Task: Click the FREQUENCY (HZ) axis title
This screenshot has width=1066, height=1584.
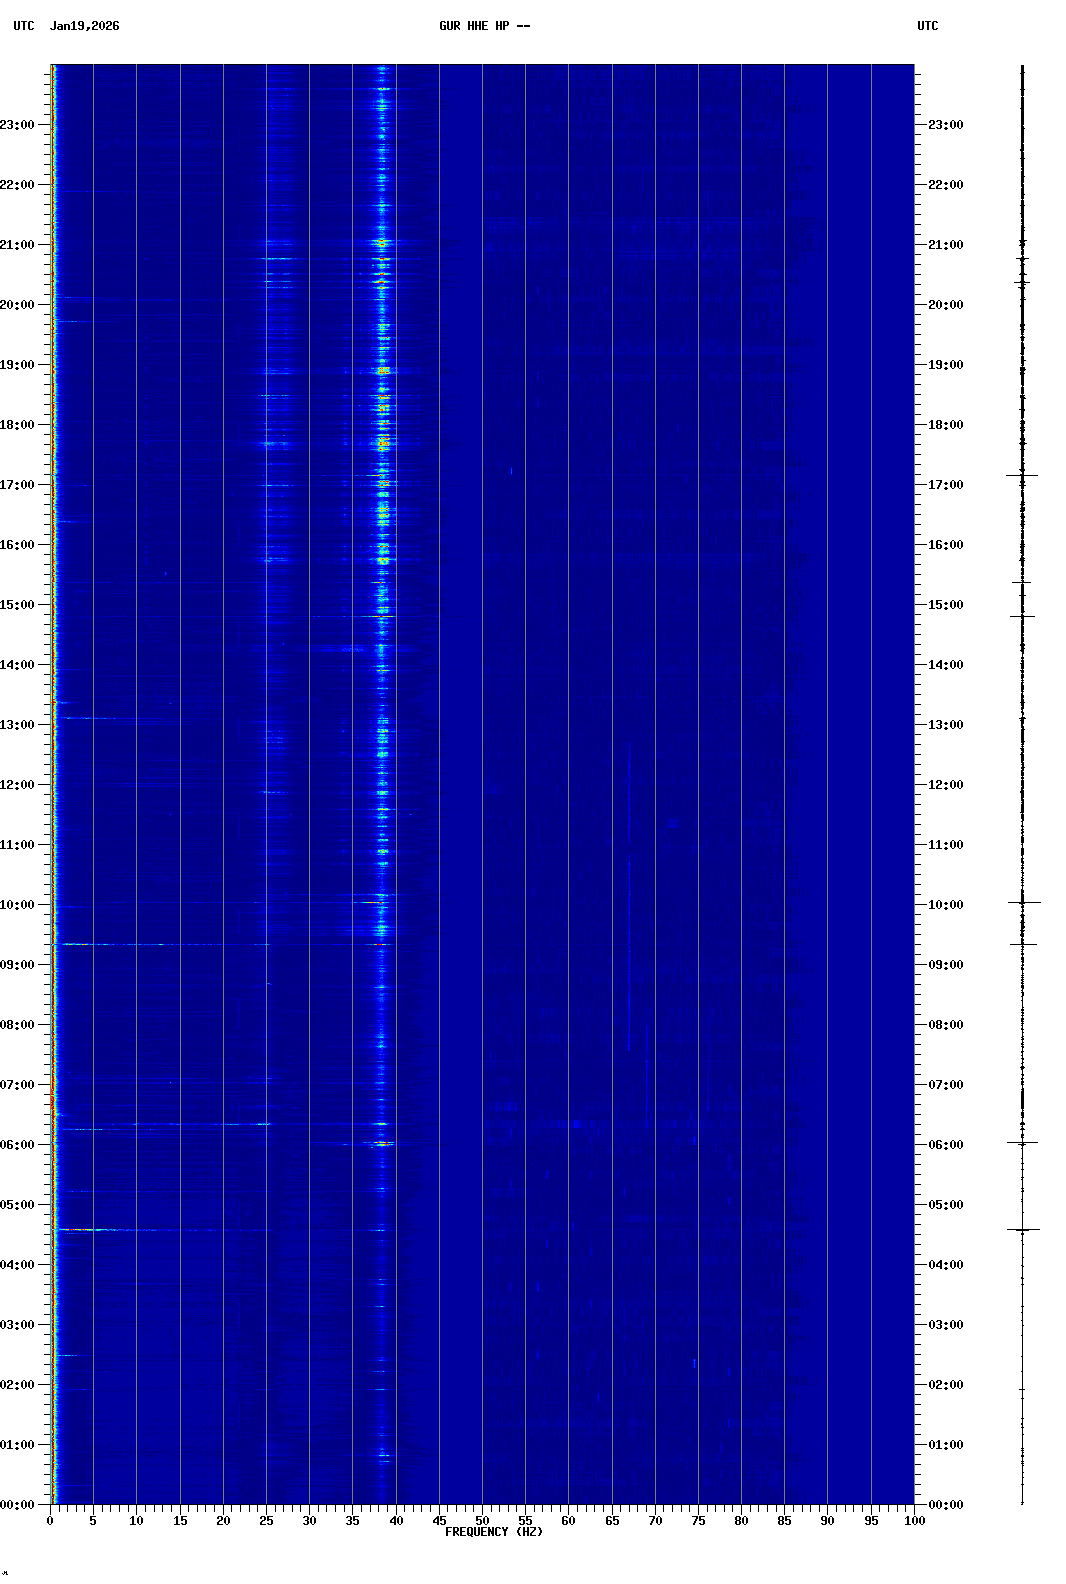Action: [x=493, y=1532]
